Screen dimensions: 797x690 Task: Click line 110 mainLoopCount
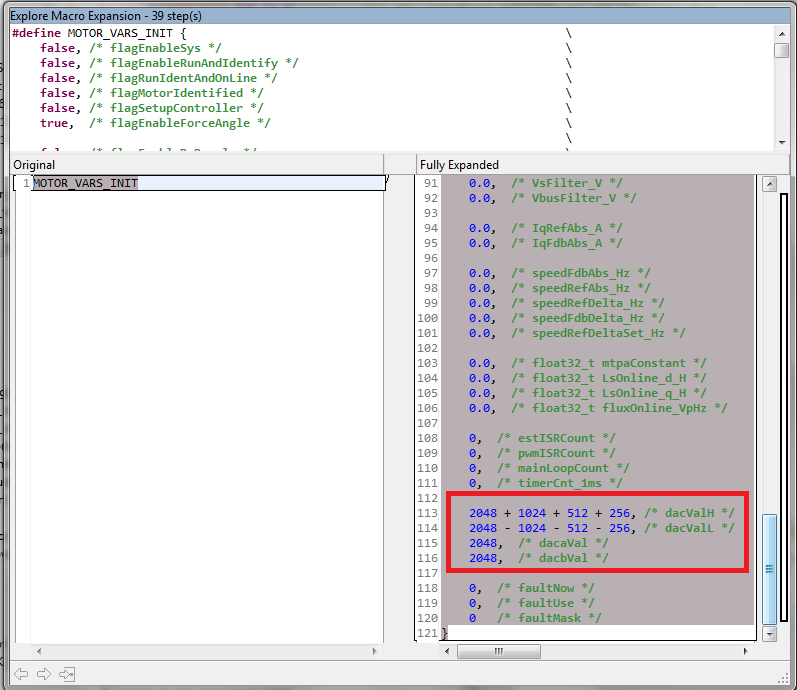tap(549, 468)
